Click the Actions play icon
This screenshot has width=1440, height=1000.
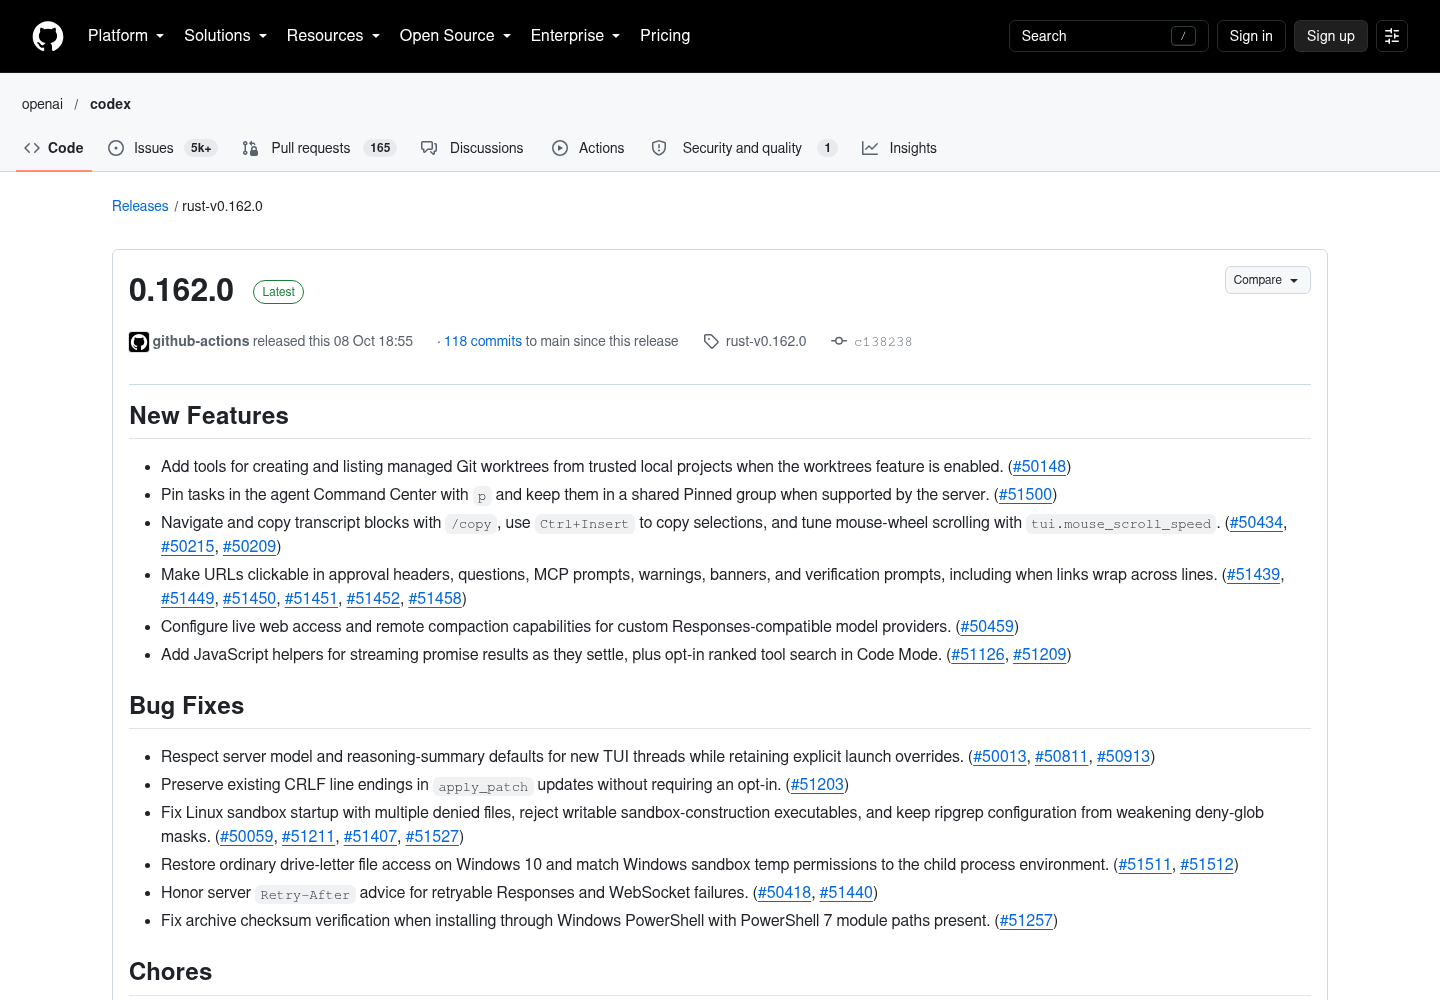click(560, 148)
